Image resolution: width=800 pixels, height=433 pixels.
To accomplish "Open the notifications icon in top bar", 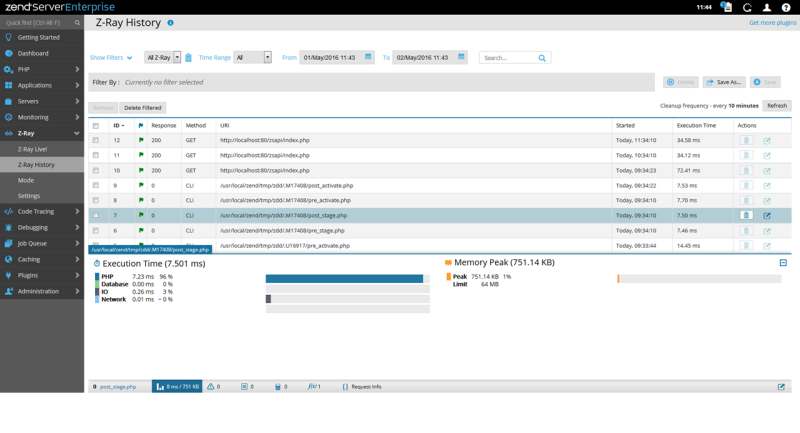I will pyautogui.click(x=726, y=7).
